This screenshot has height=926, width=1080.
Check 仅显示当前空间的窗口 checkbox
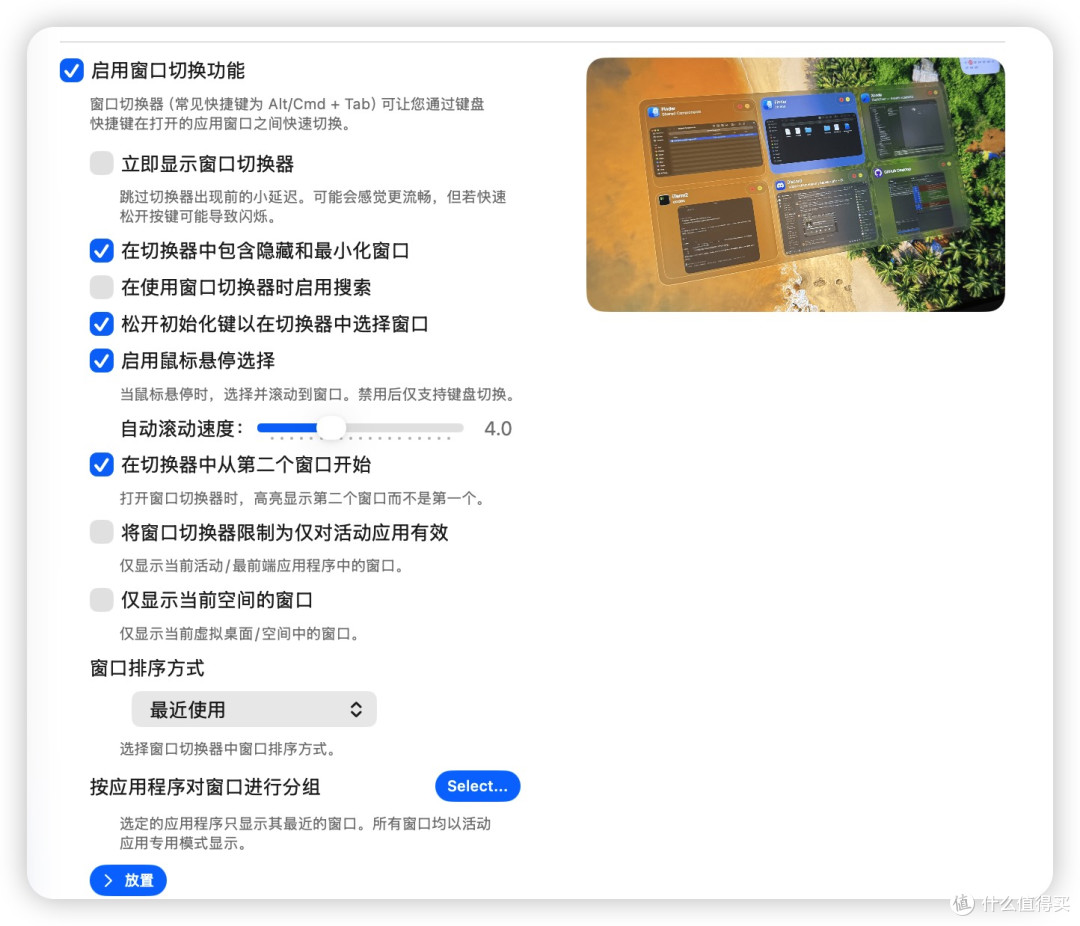pos(102,600)
